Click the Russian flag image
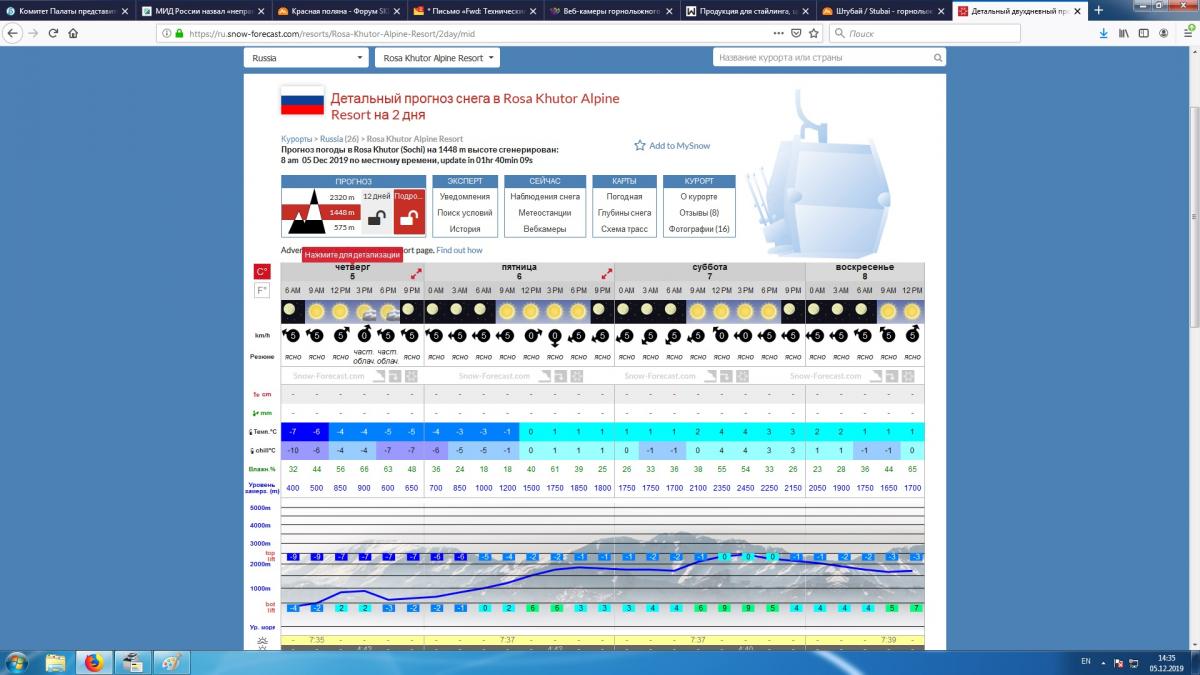 (302, 101)
